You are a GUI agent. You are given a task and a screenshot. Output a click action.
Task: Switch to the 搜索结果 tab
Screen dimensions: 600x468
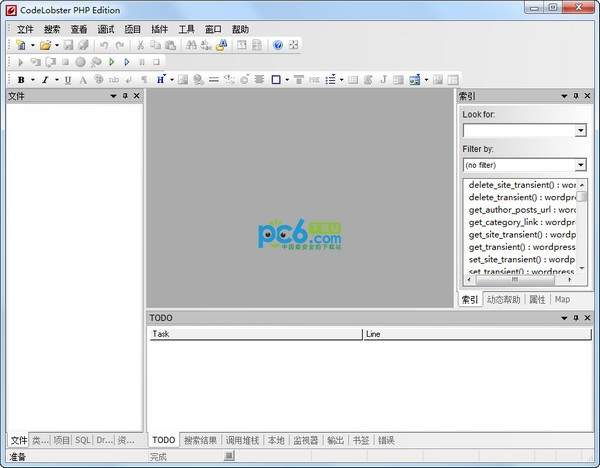pyautogui.click(x=200, y=440)
